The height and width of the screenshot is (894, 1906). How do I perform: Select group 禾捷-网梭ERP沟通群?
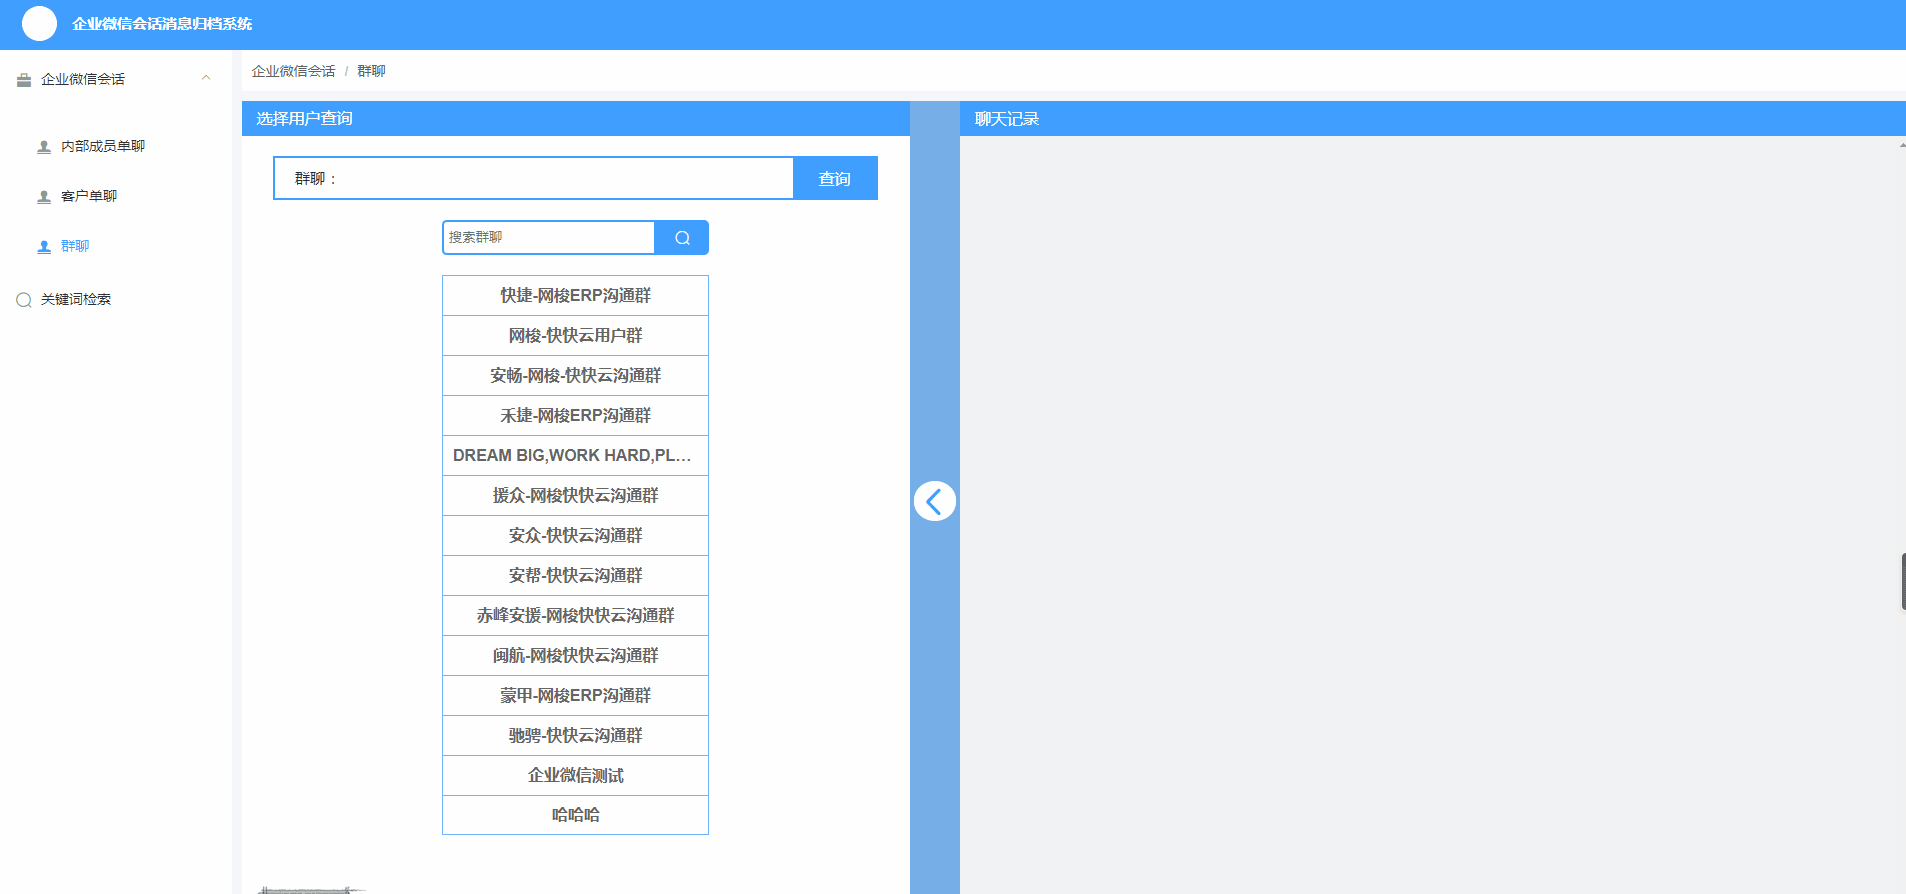[575, 416]
